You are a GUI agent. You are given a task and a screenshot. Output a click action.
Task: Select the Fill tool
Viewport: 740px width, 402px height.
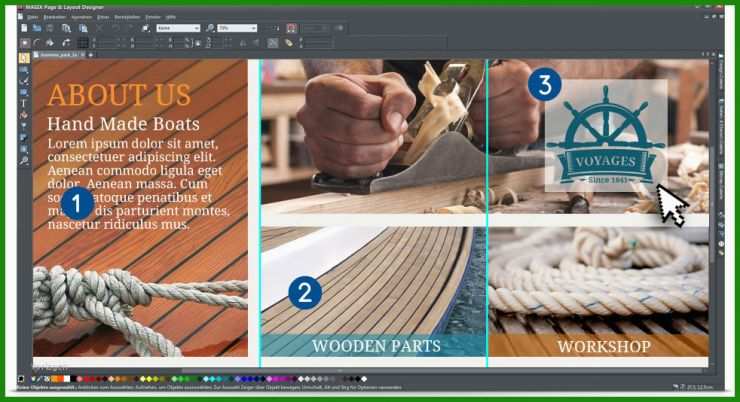coord(24,115)
